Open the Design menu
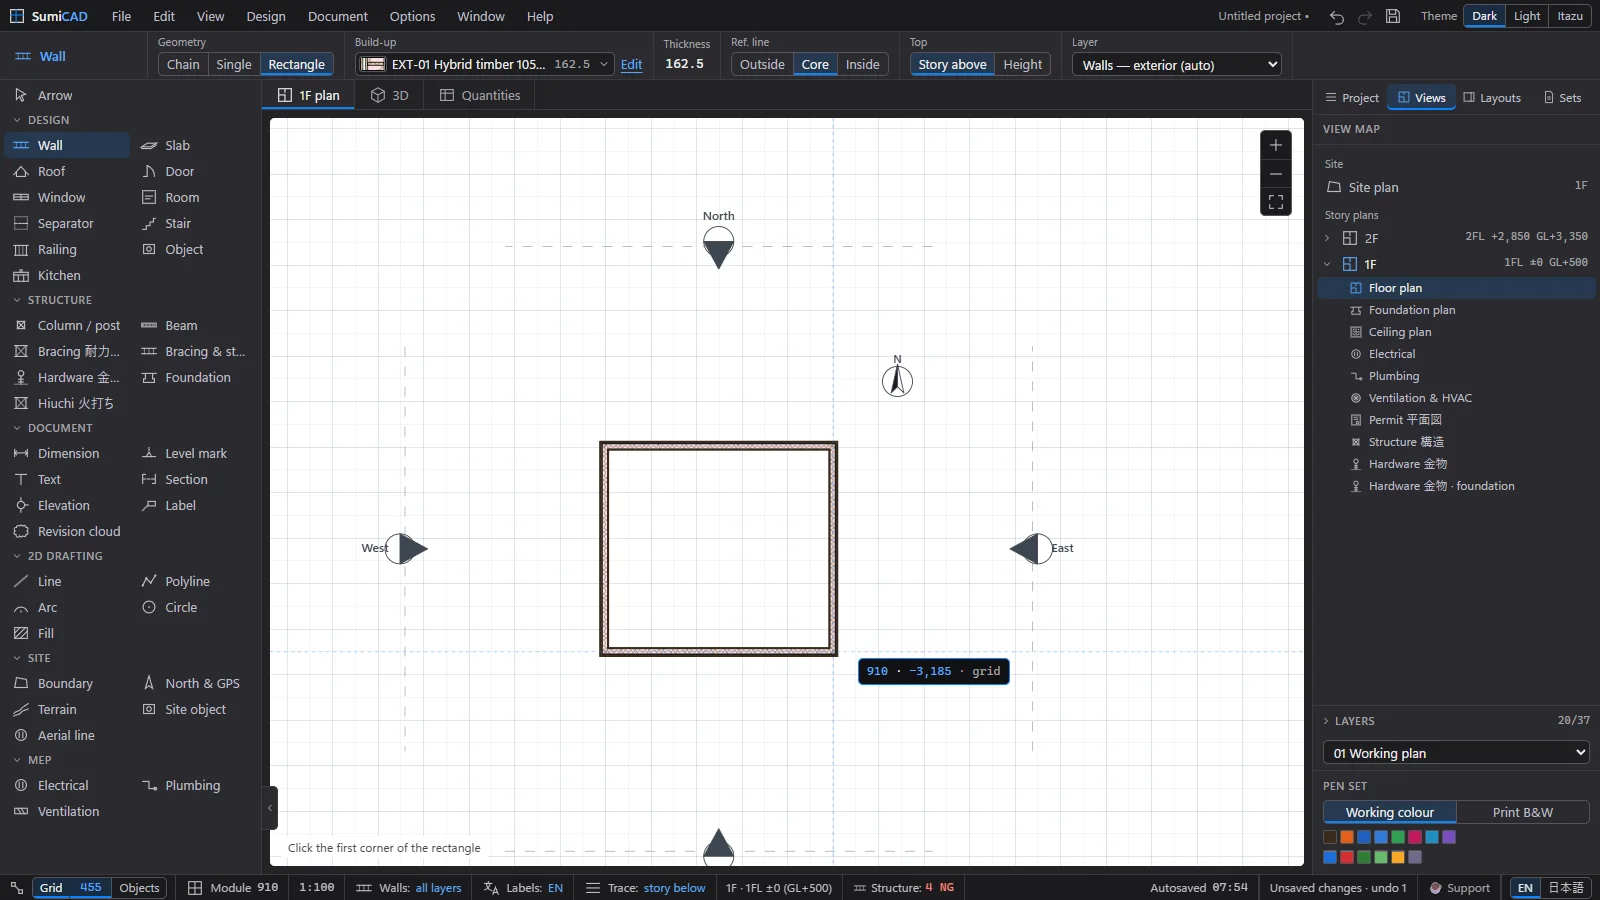1600x900 pixels. pyautogui.click(x=266, y=16)
